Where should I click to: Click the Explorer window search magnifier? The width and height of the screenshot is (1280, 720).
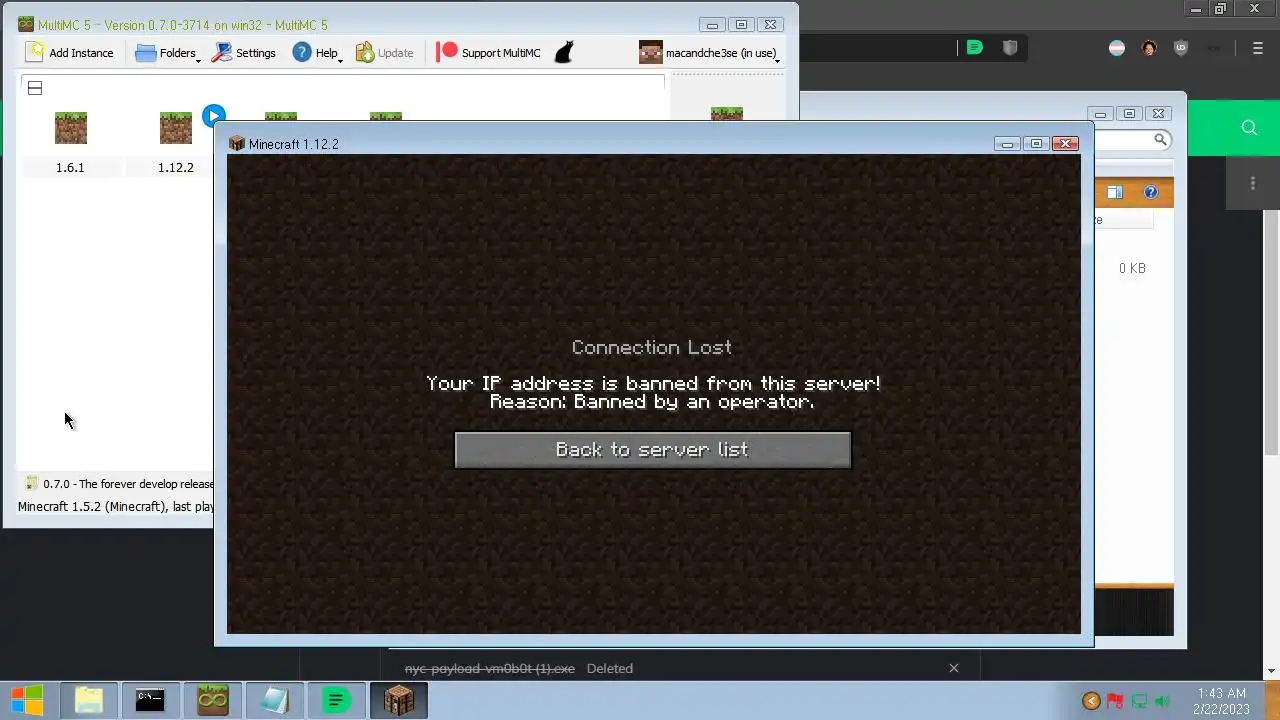click(1160, 140)
